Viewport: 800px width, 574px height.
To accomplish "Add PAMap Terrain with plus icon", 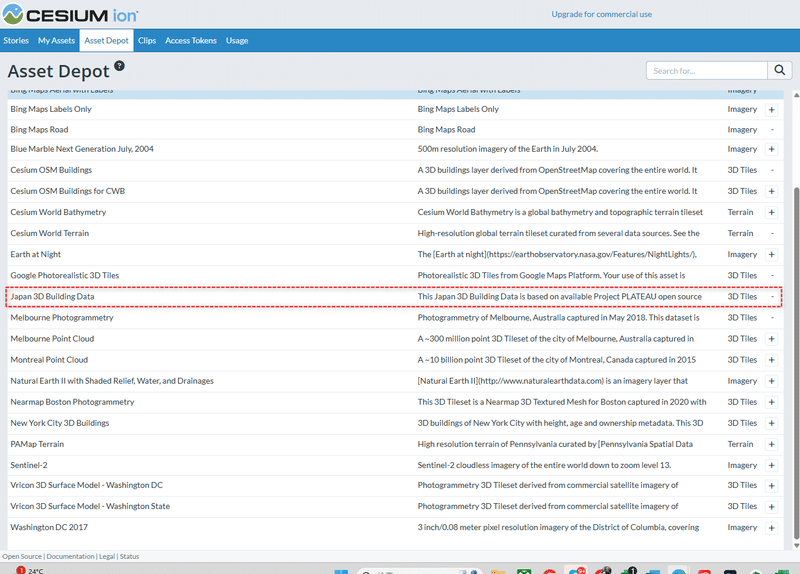I will (x=771, y=444).
